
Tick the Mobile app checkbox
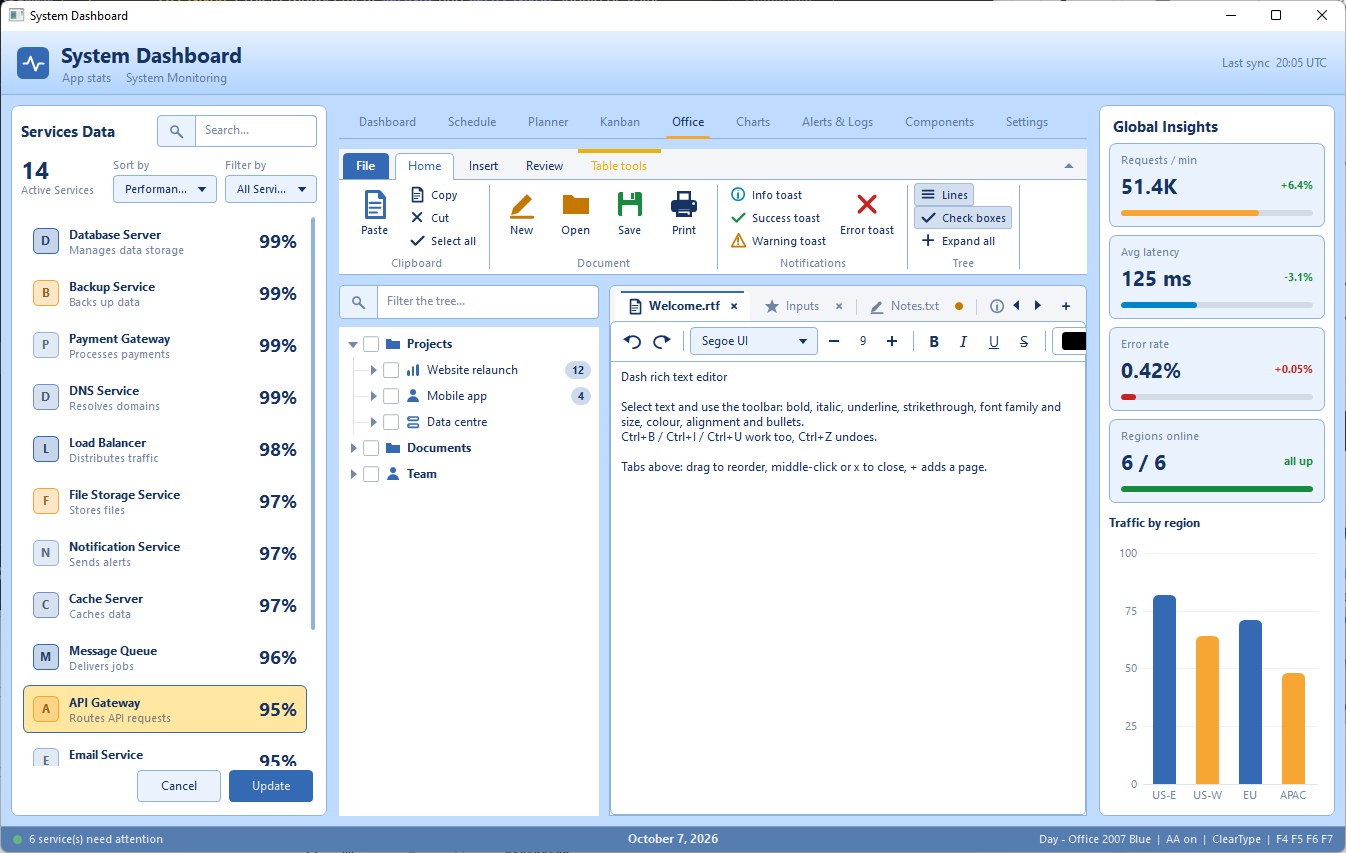point(391,396)
